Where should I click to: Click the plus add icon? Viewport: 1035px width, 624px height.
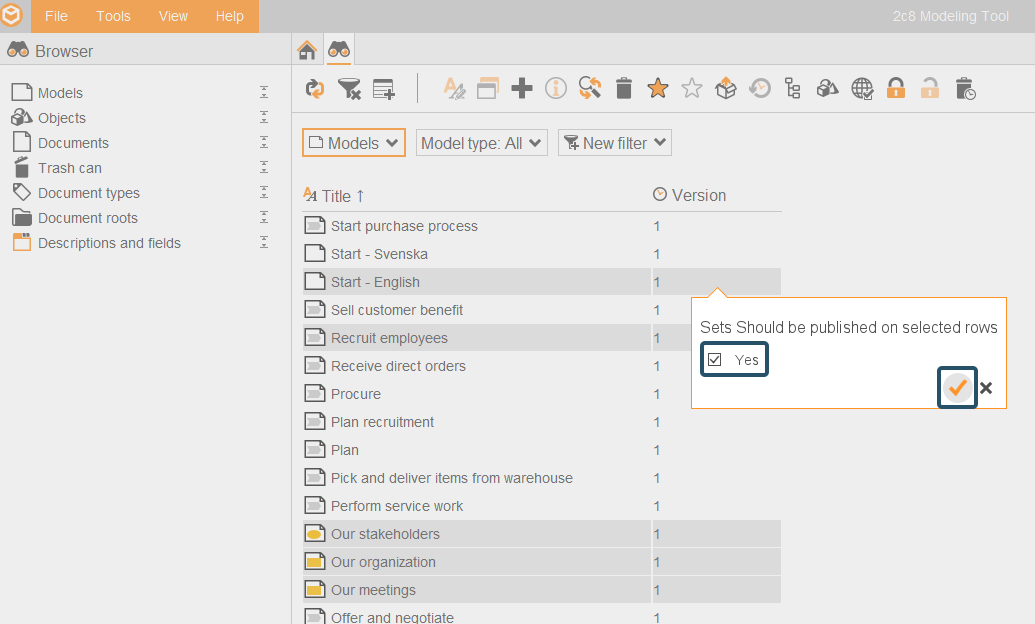tap(521, 88)
